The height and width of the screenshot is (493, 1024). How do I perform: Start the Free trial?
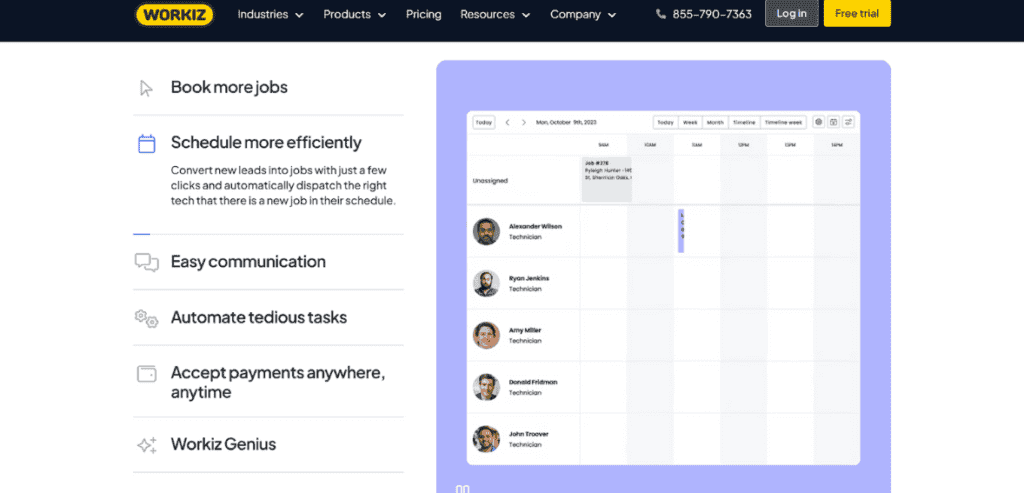click(857, 14)
